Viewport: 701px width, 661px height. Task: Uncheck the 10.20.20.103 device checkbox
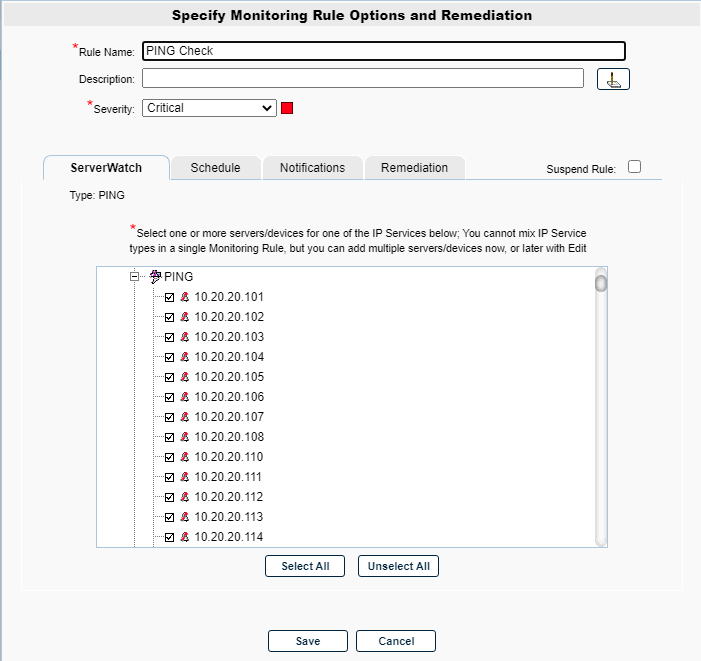click(x=169, y=337)
